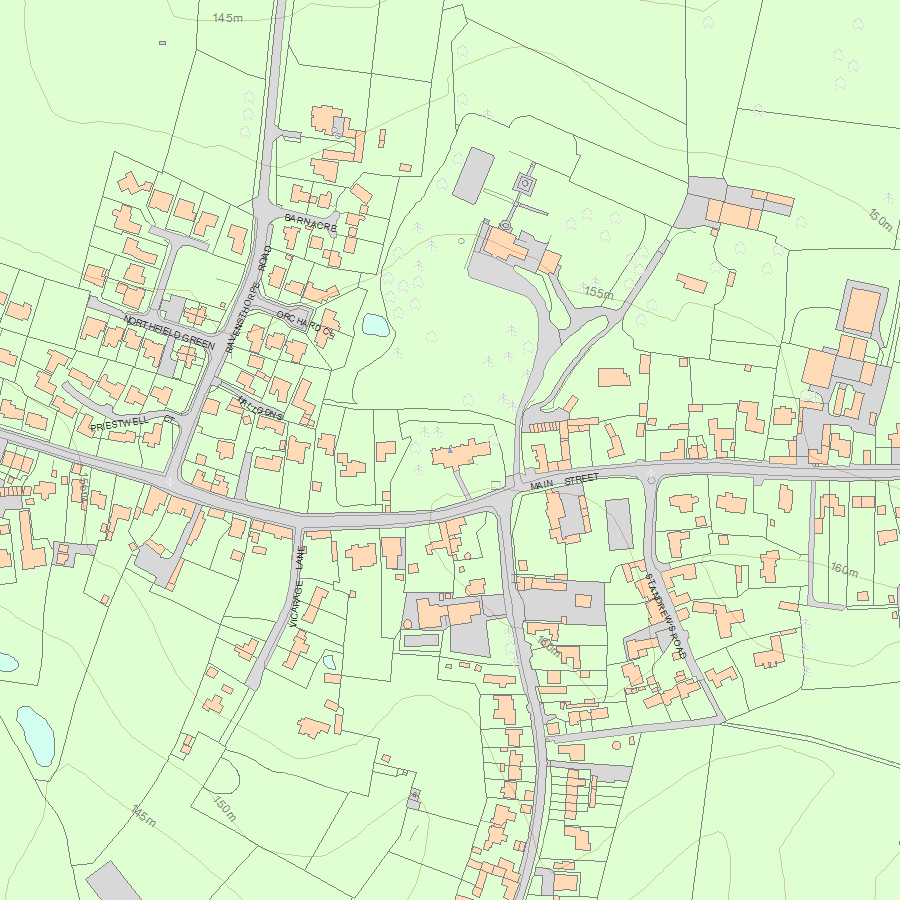Click the St Andrews Road label

[x=666, y=615]
